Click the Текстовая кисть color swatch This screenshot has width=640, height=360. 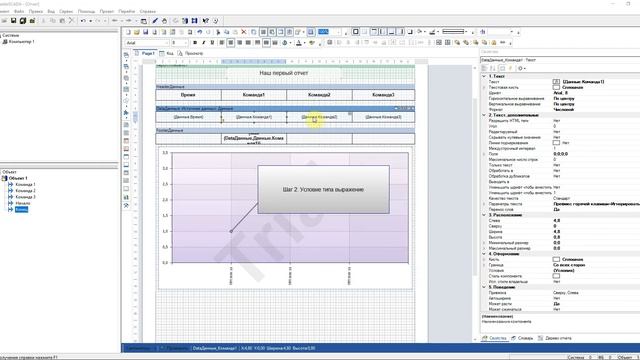pos(556,87)
